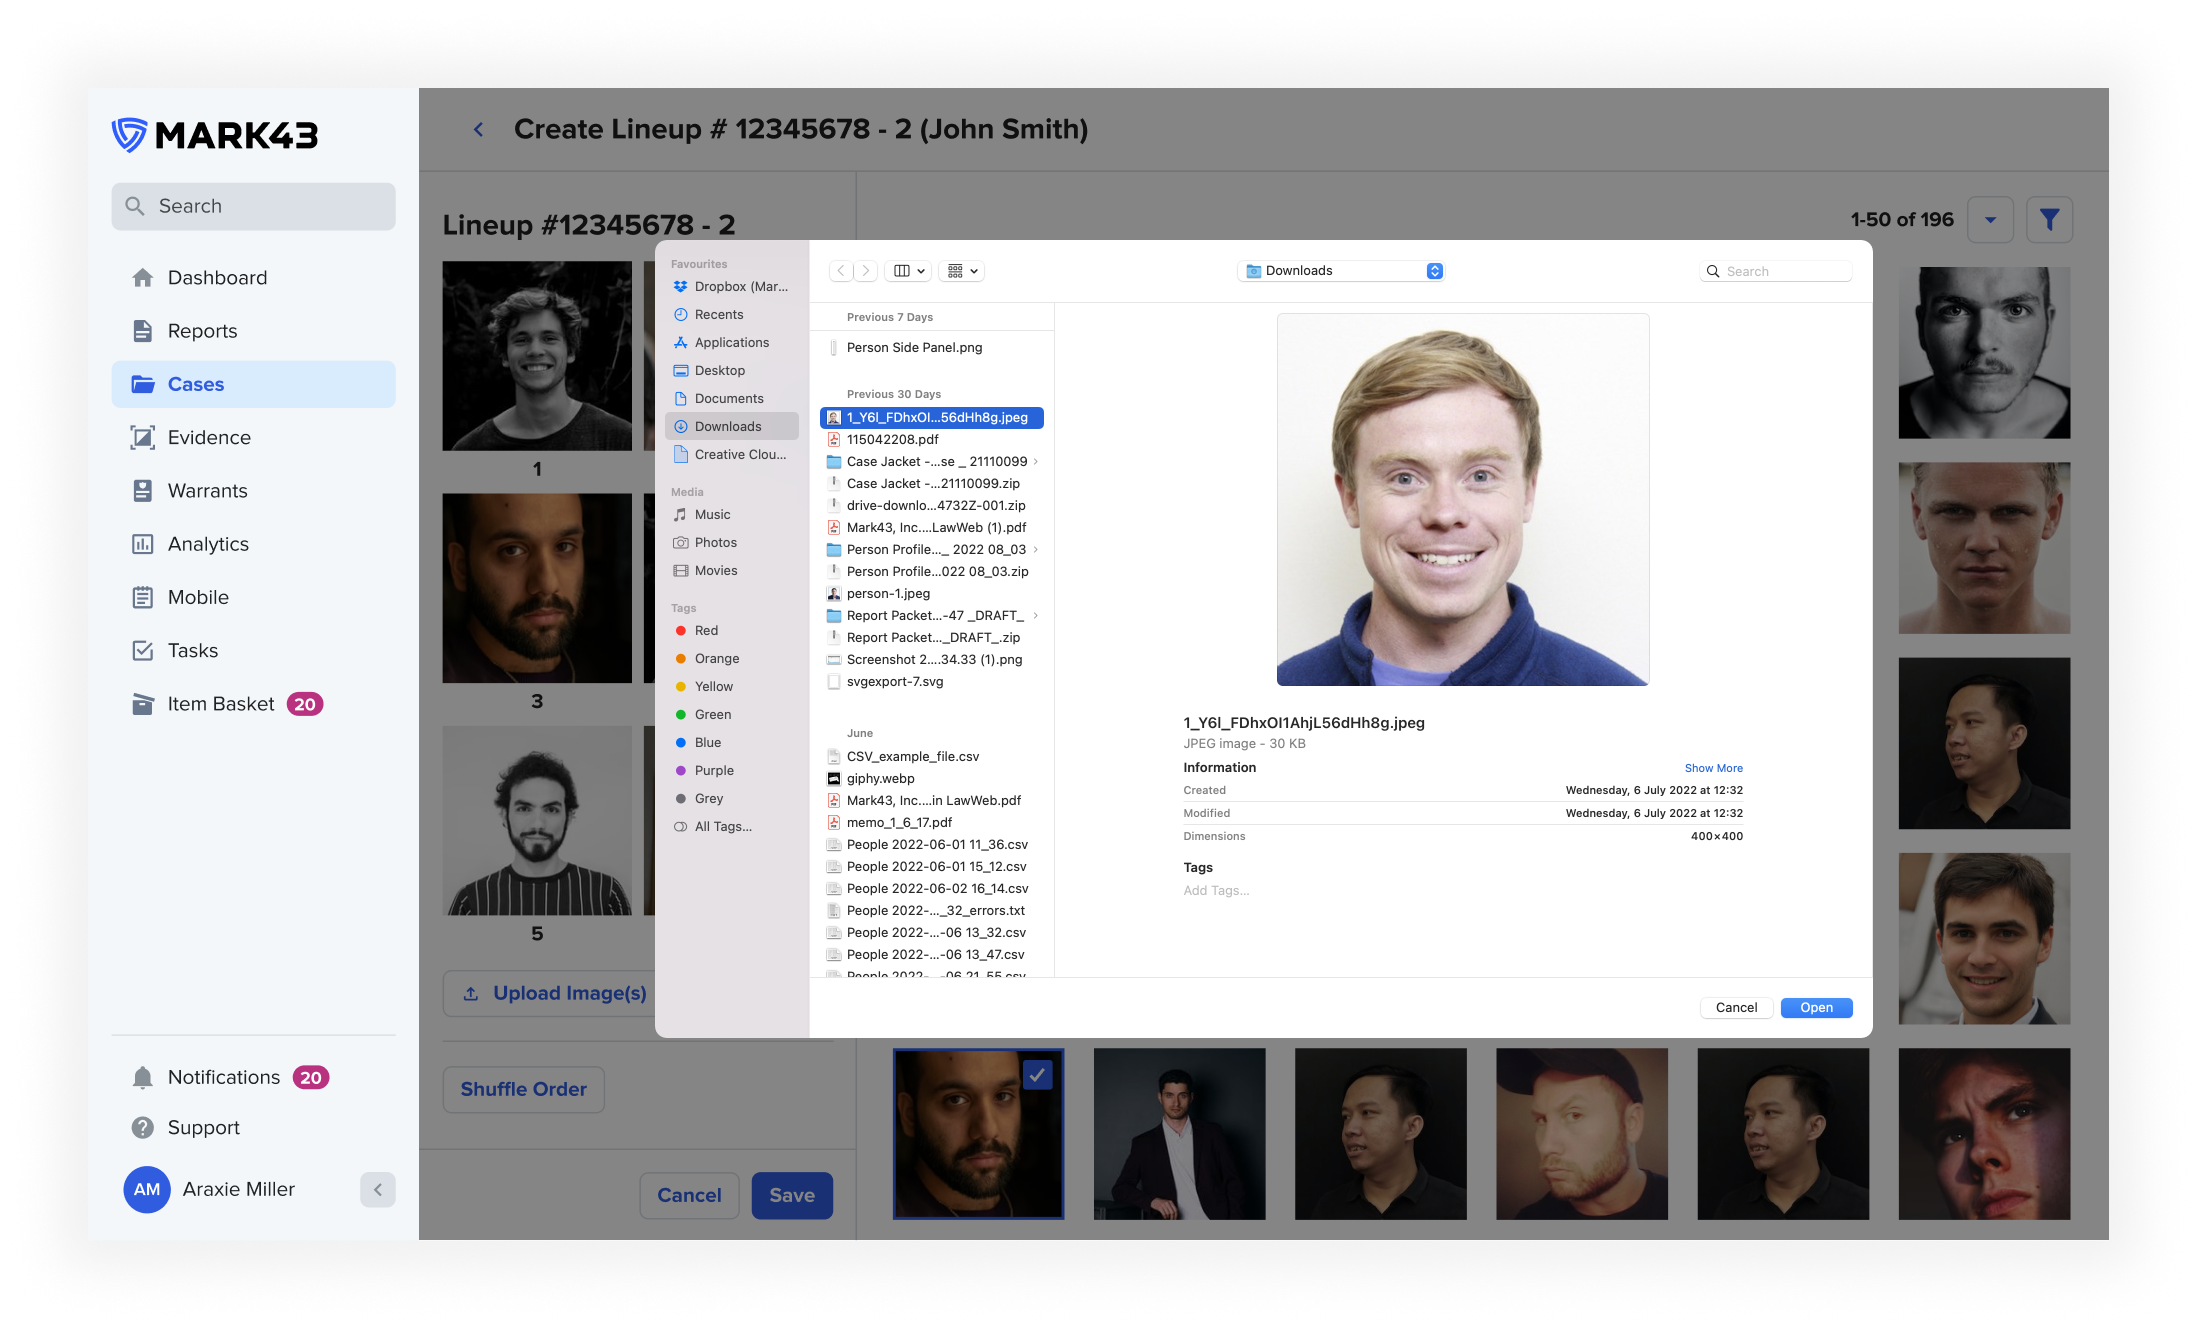Select the Red tag

click(706, 631)
